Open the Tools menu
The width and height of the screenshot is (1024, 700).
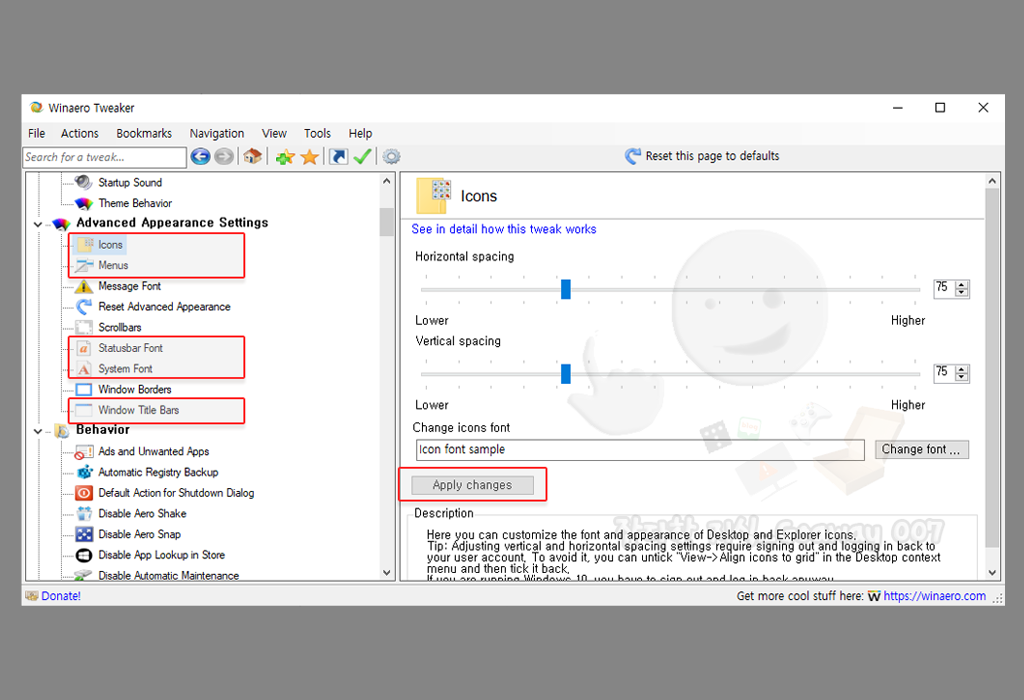(x=317, y=133)
